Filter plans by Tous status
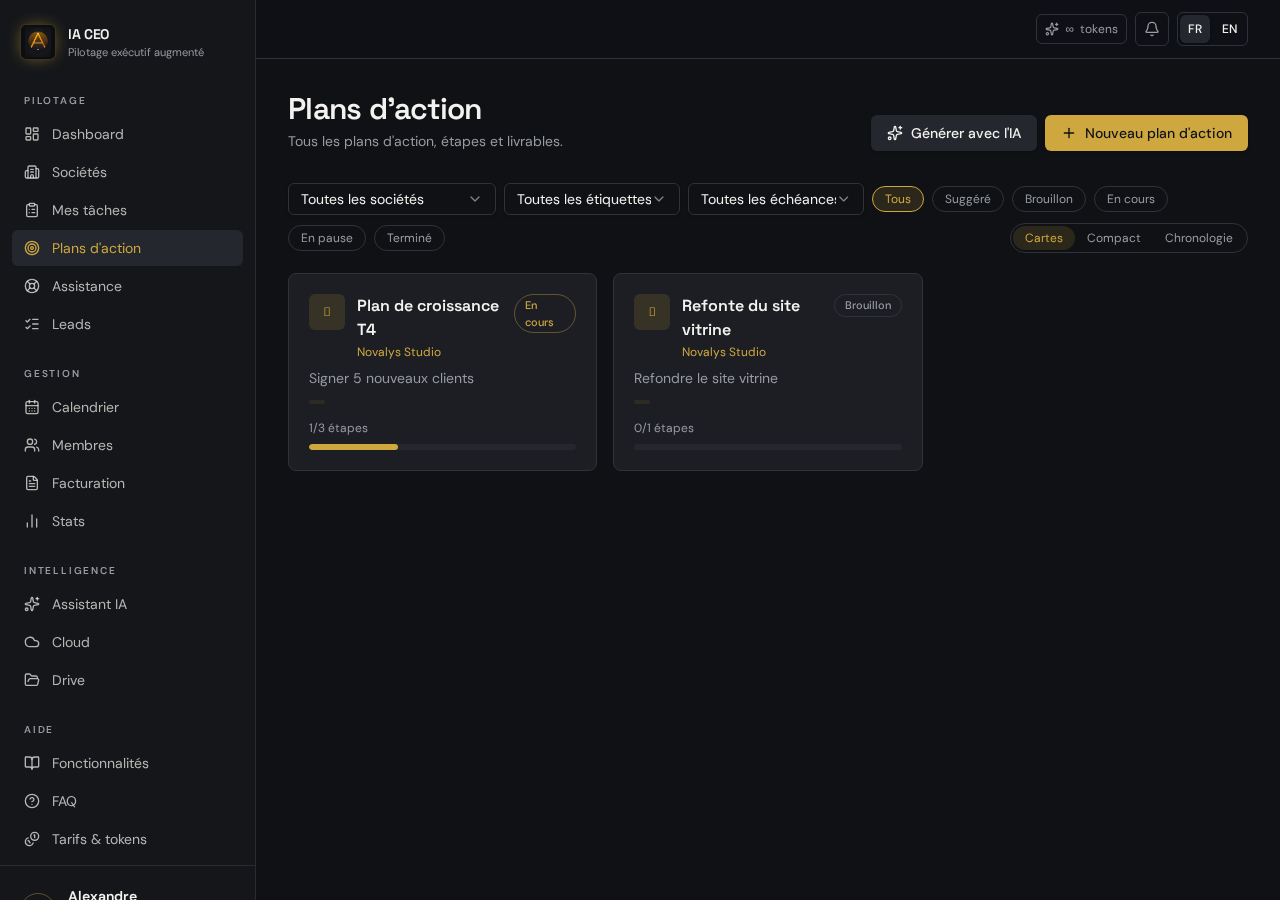This screenshot has width=1280, height=900. coord(898,199)
